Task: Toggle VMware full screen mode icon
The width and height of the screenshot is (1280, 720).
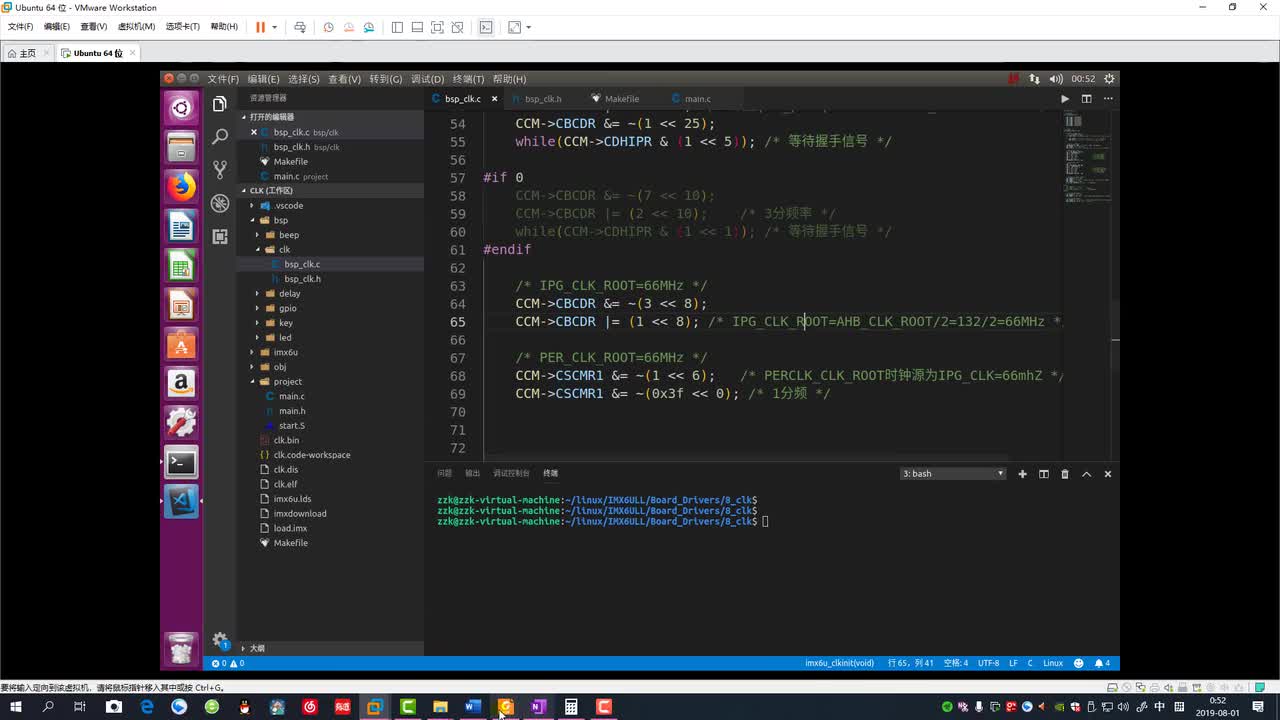Action: coord(437,27)
